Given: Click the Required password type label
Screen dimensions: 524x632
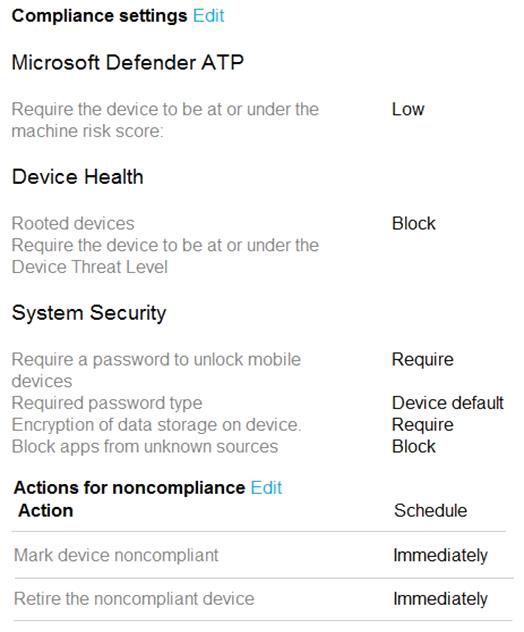Looking at the screenshot, I should 107,403.
